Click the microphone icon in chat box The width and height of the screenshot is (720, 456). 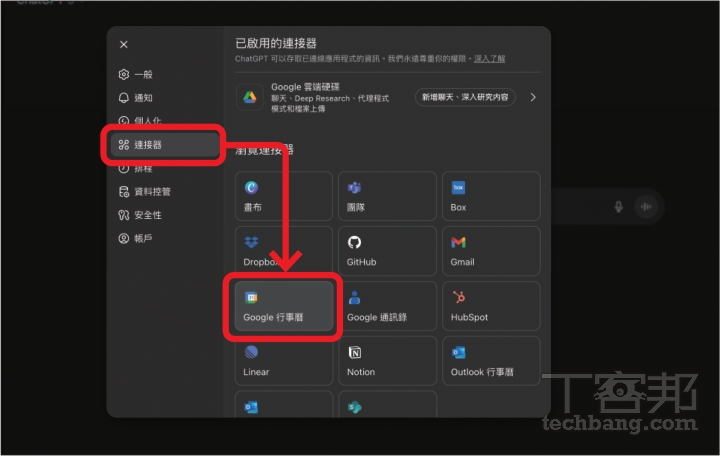click(x=619, y=207)
